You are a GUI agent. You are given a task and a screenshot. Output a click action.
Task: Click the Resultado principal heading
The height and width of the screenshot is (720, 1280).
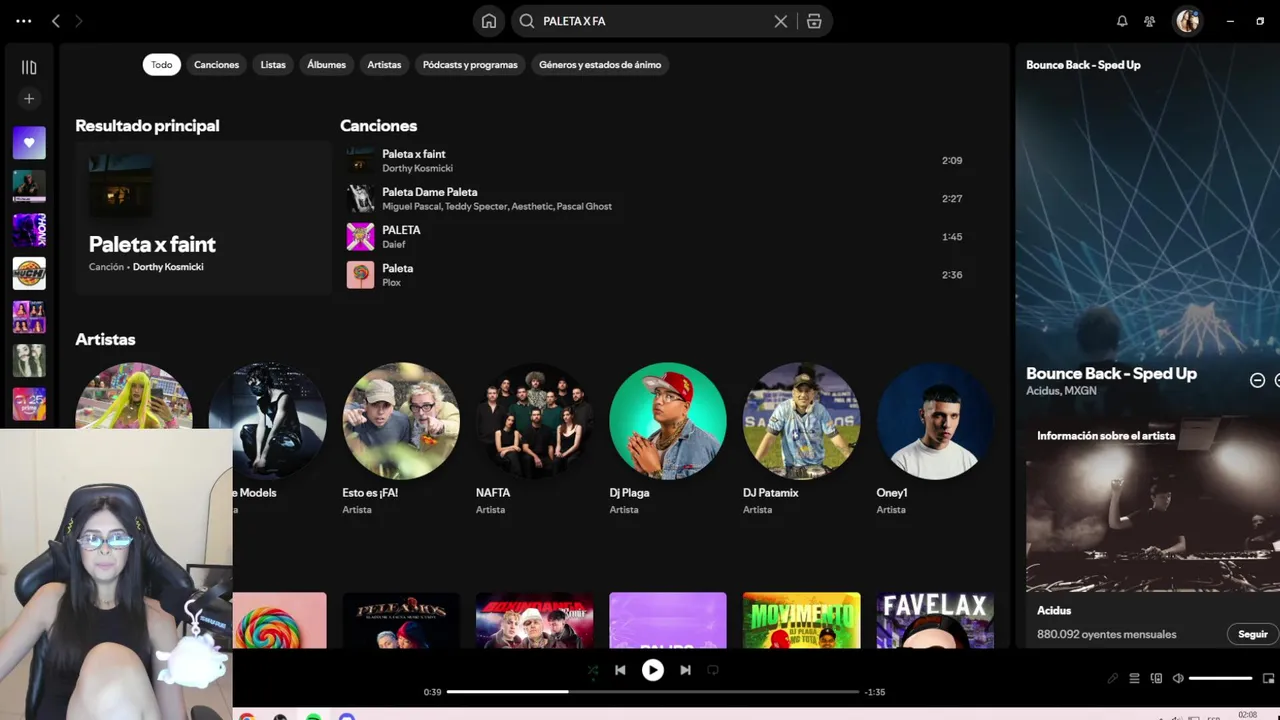click(147, 125)
